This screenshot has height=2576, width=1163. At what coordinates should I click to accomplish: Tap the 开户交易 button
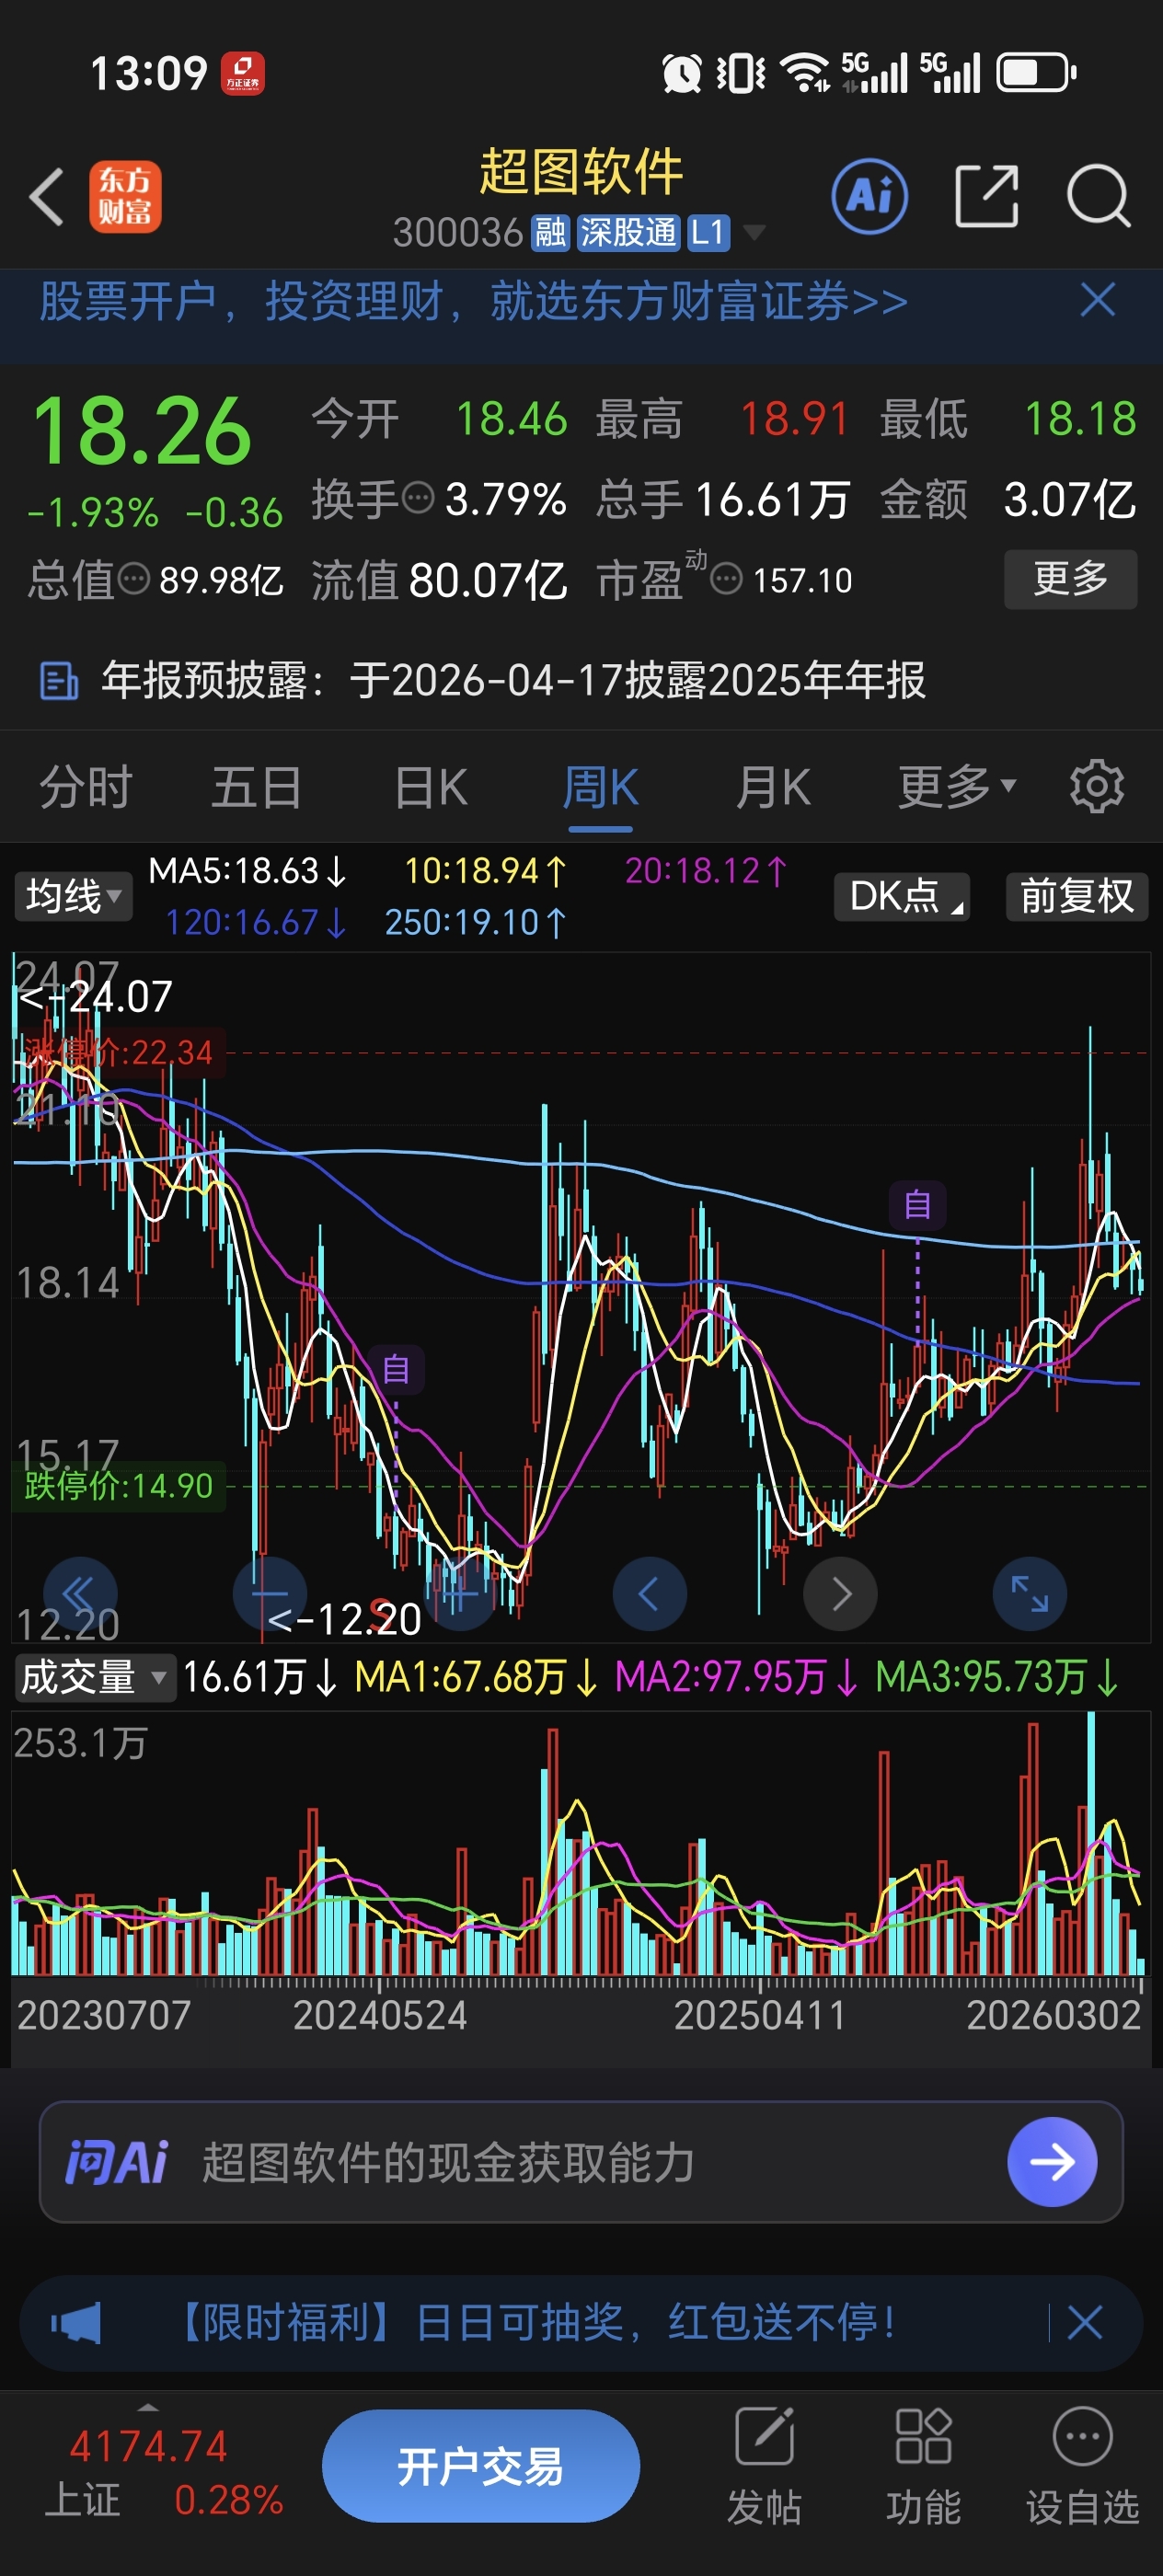coord(481,2466)
